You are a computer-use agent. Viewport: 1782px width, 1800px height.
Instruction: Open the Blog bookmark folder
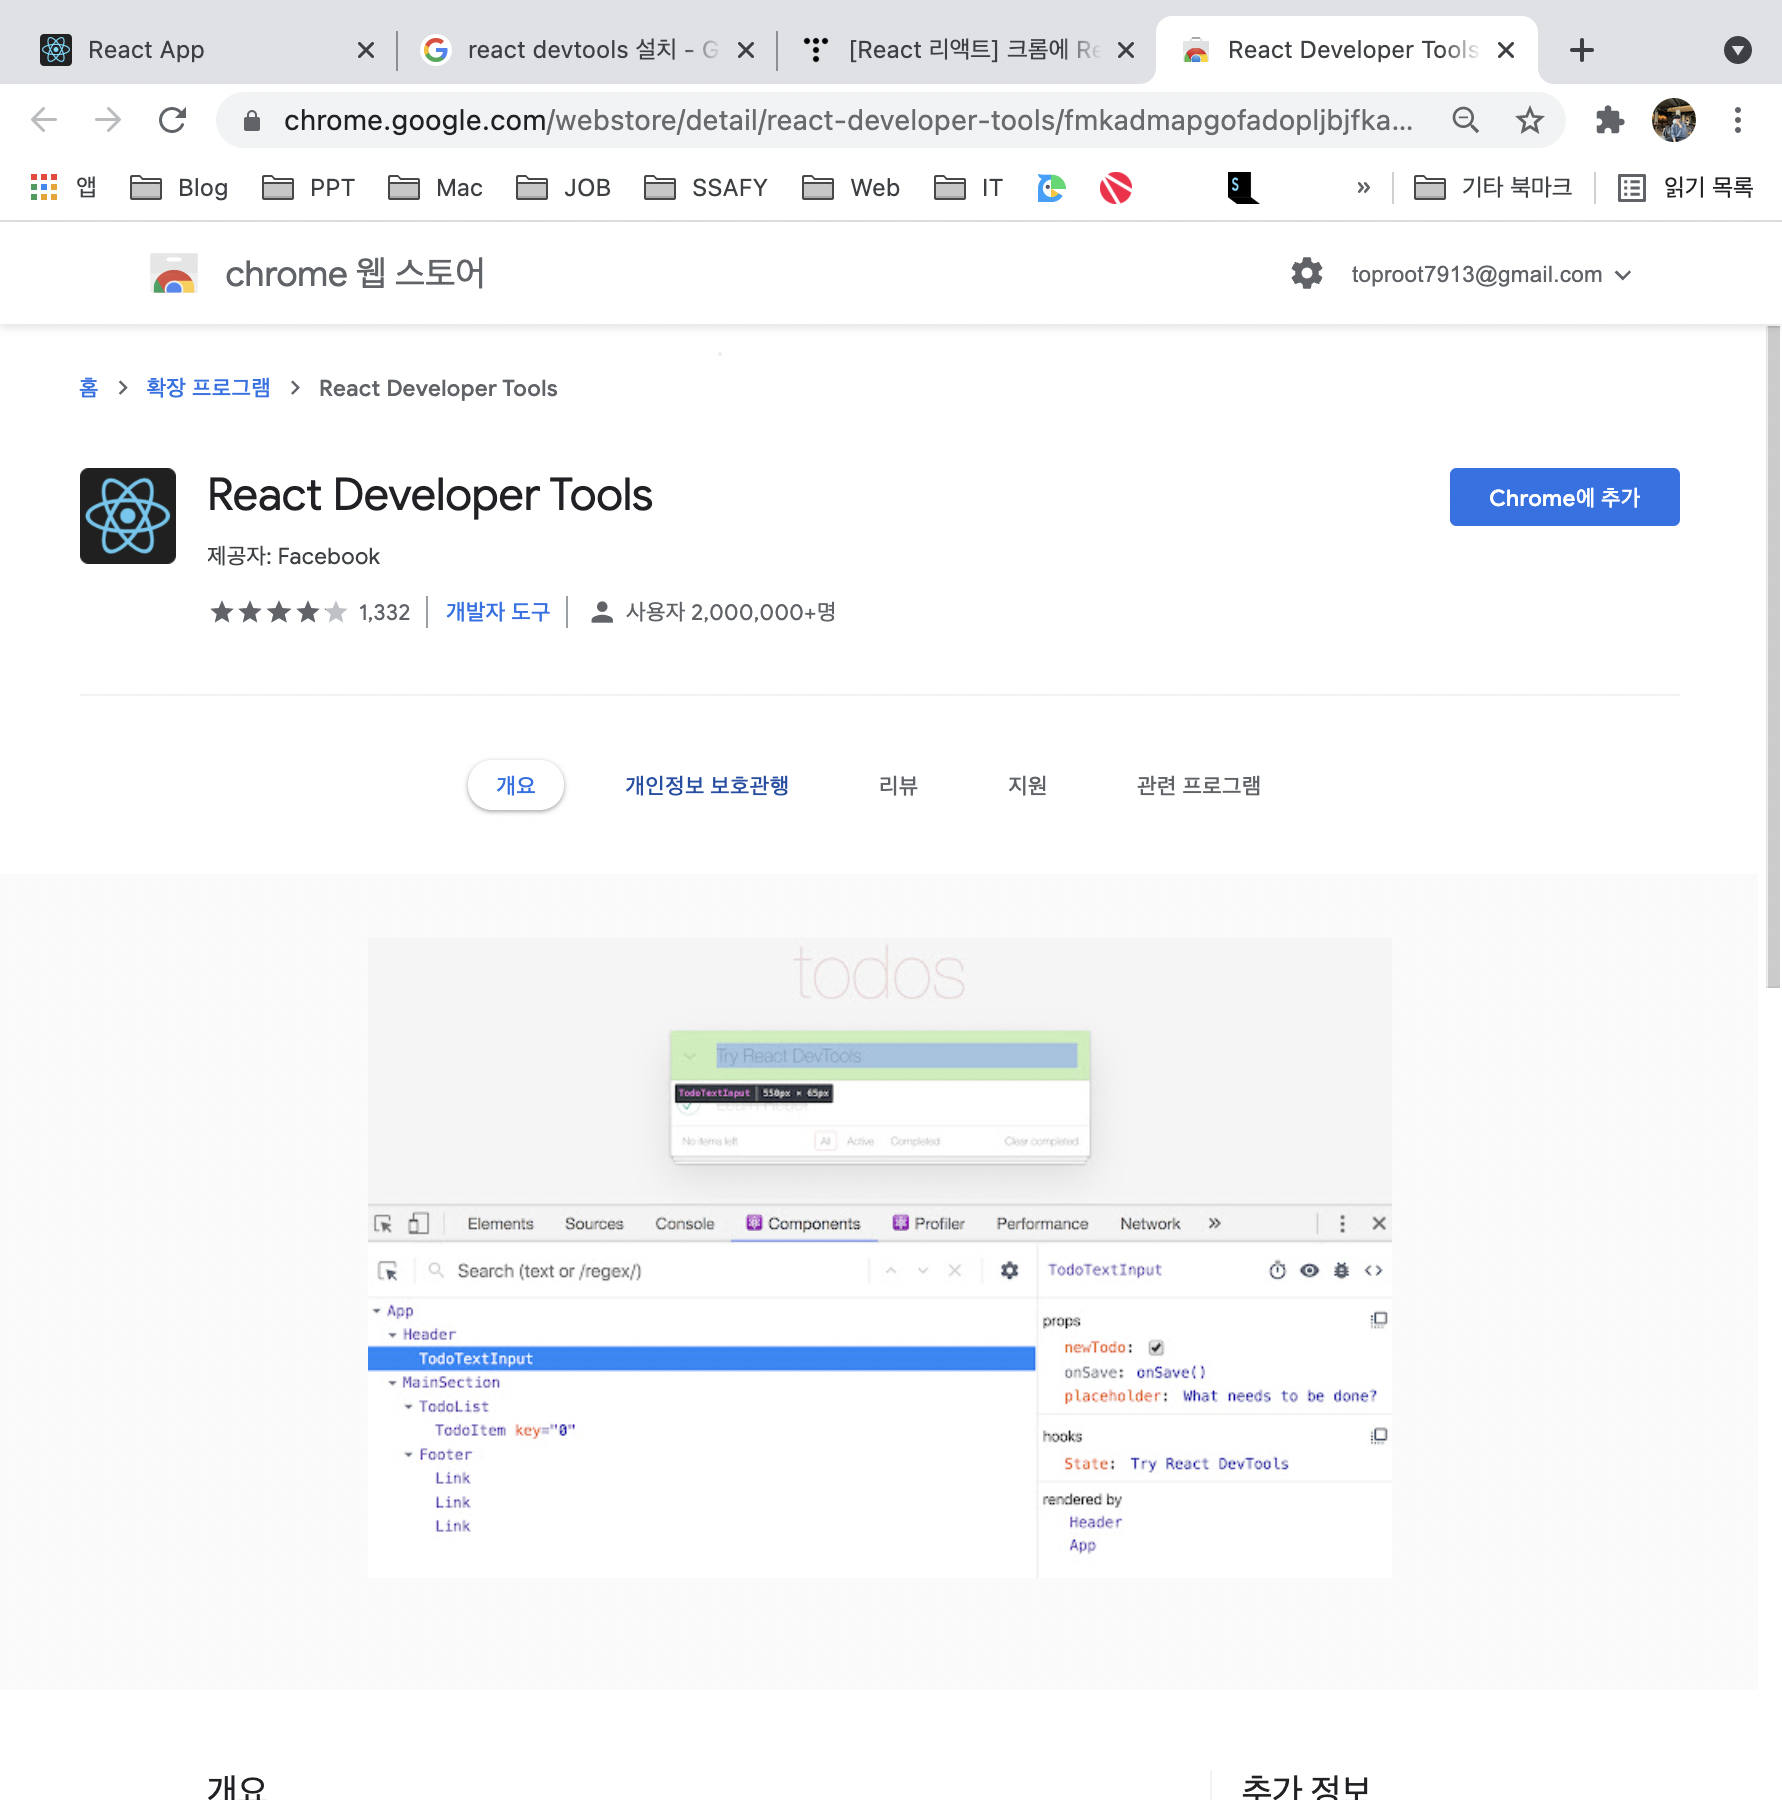(x=179, y=187)
